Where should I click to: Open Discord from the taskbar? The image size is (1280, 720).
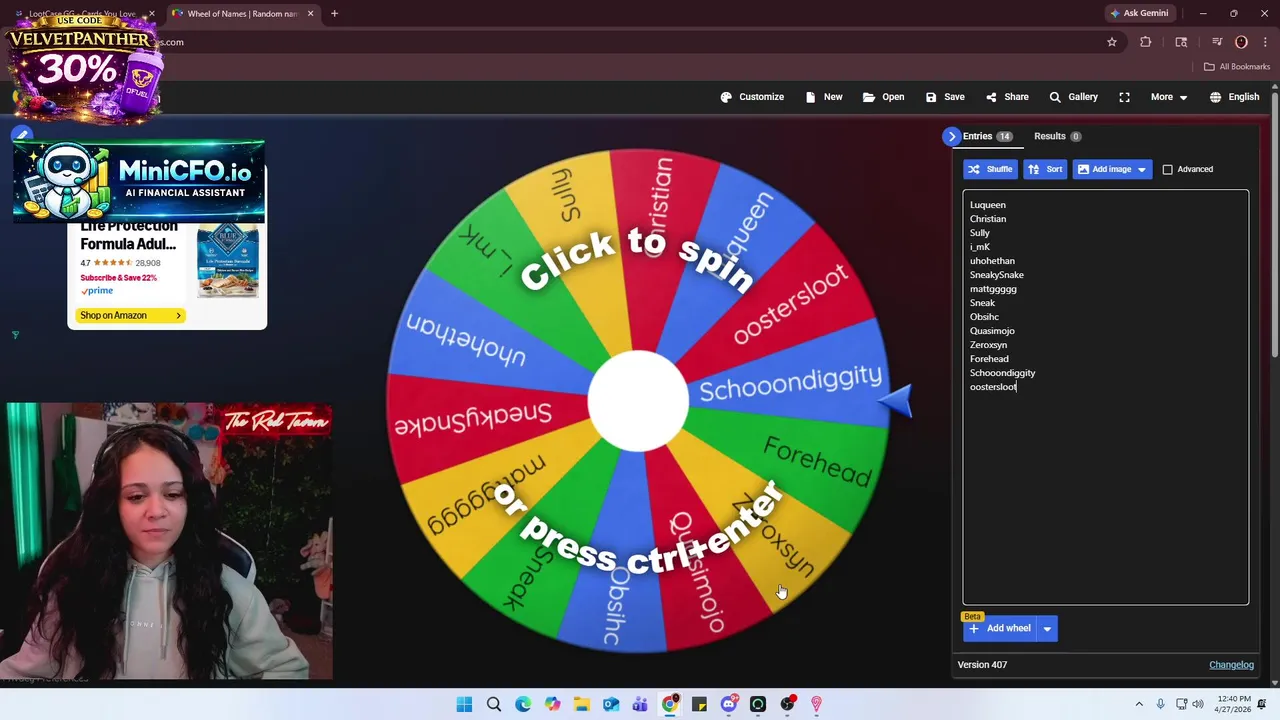coord(729,704)
